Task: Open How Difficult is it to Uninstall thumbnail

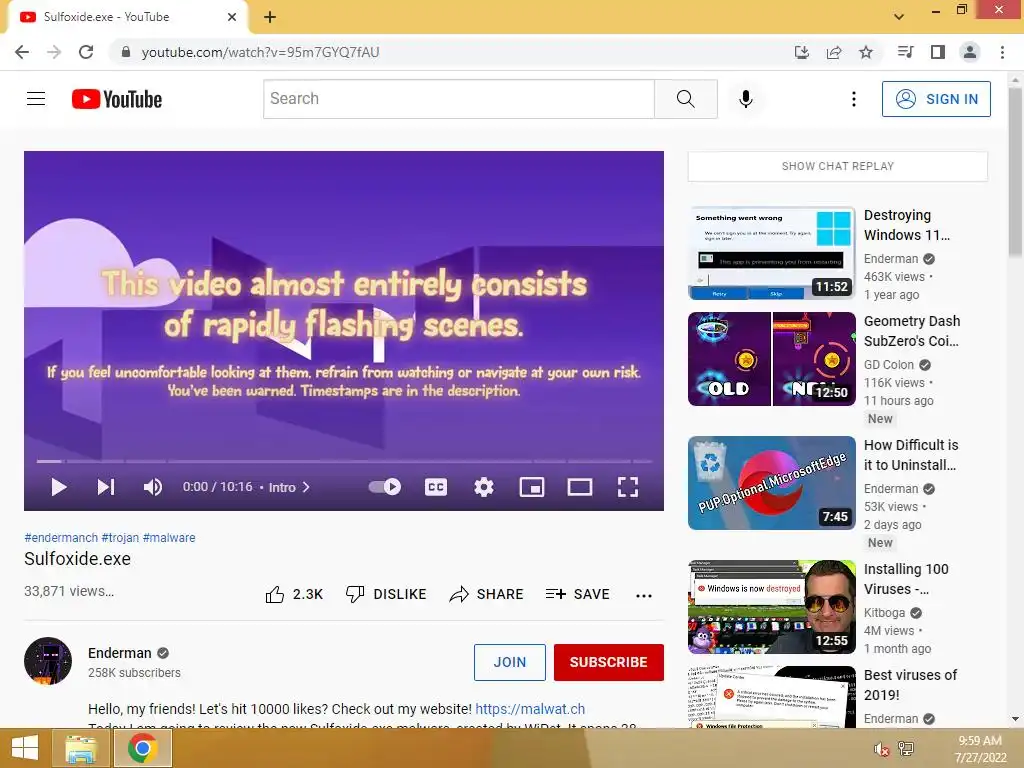Action: pyautogui.click(x=772, y=483)
